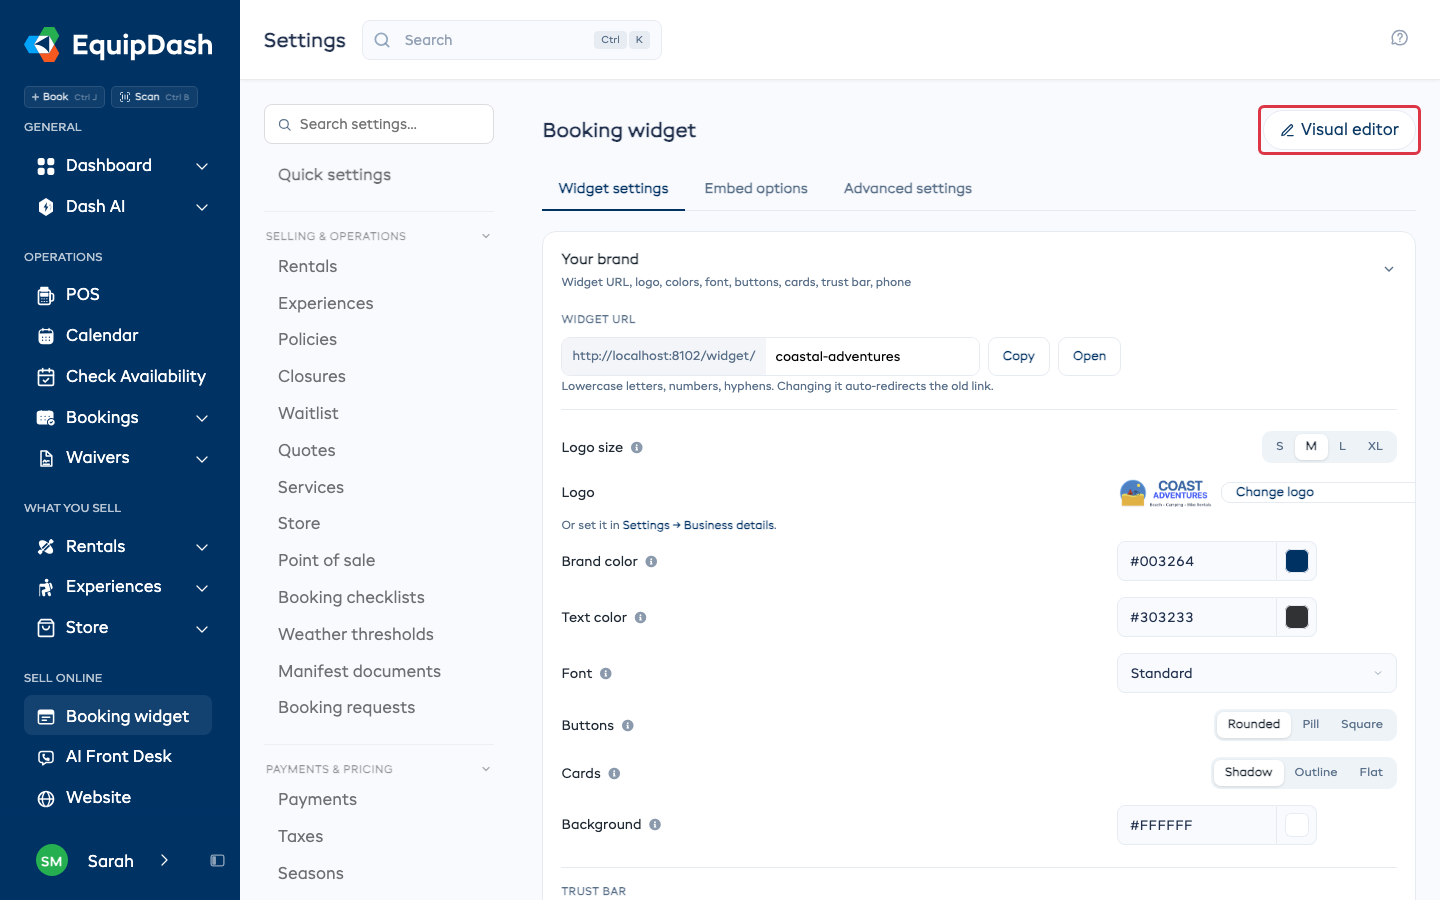Open Quick settings in settings list
Image resolution: width=1440 pixels, height=900 pixels.
[x=334, y=175]
